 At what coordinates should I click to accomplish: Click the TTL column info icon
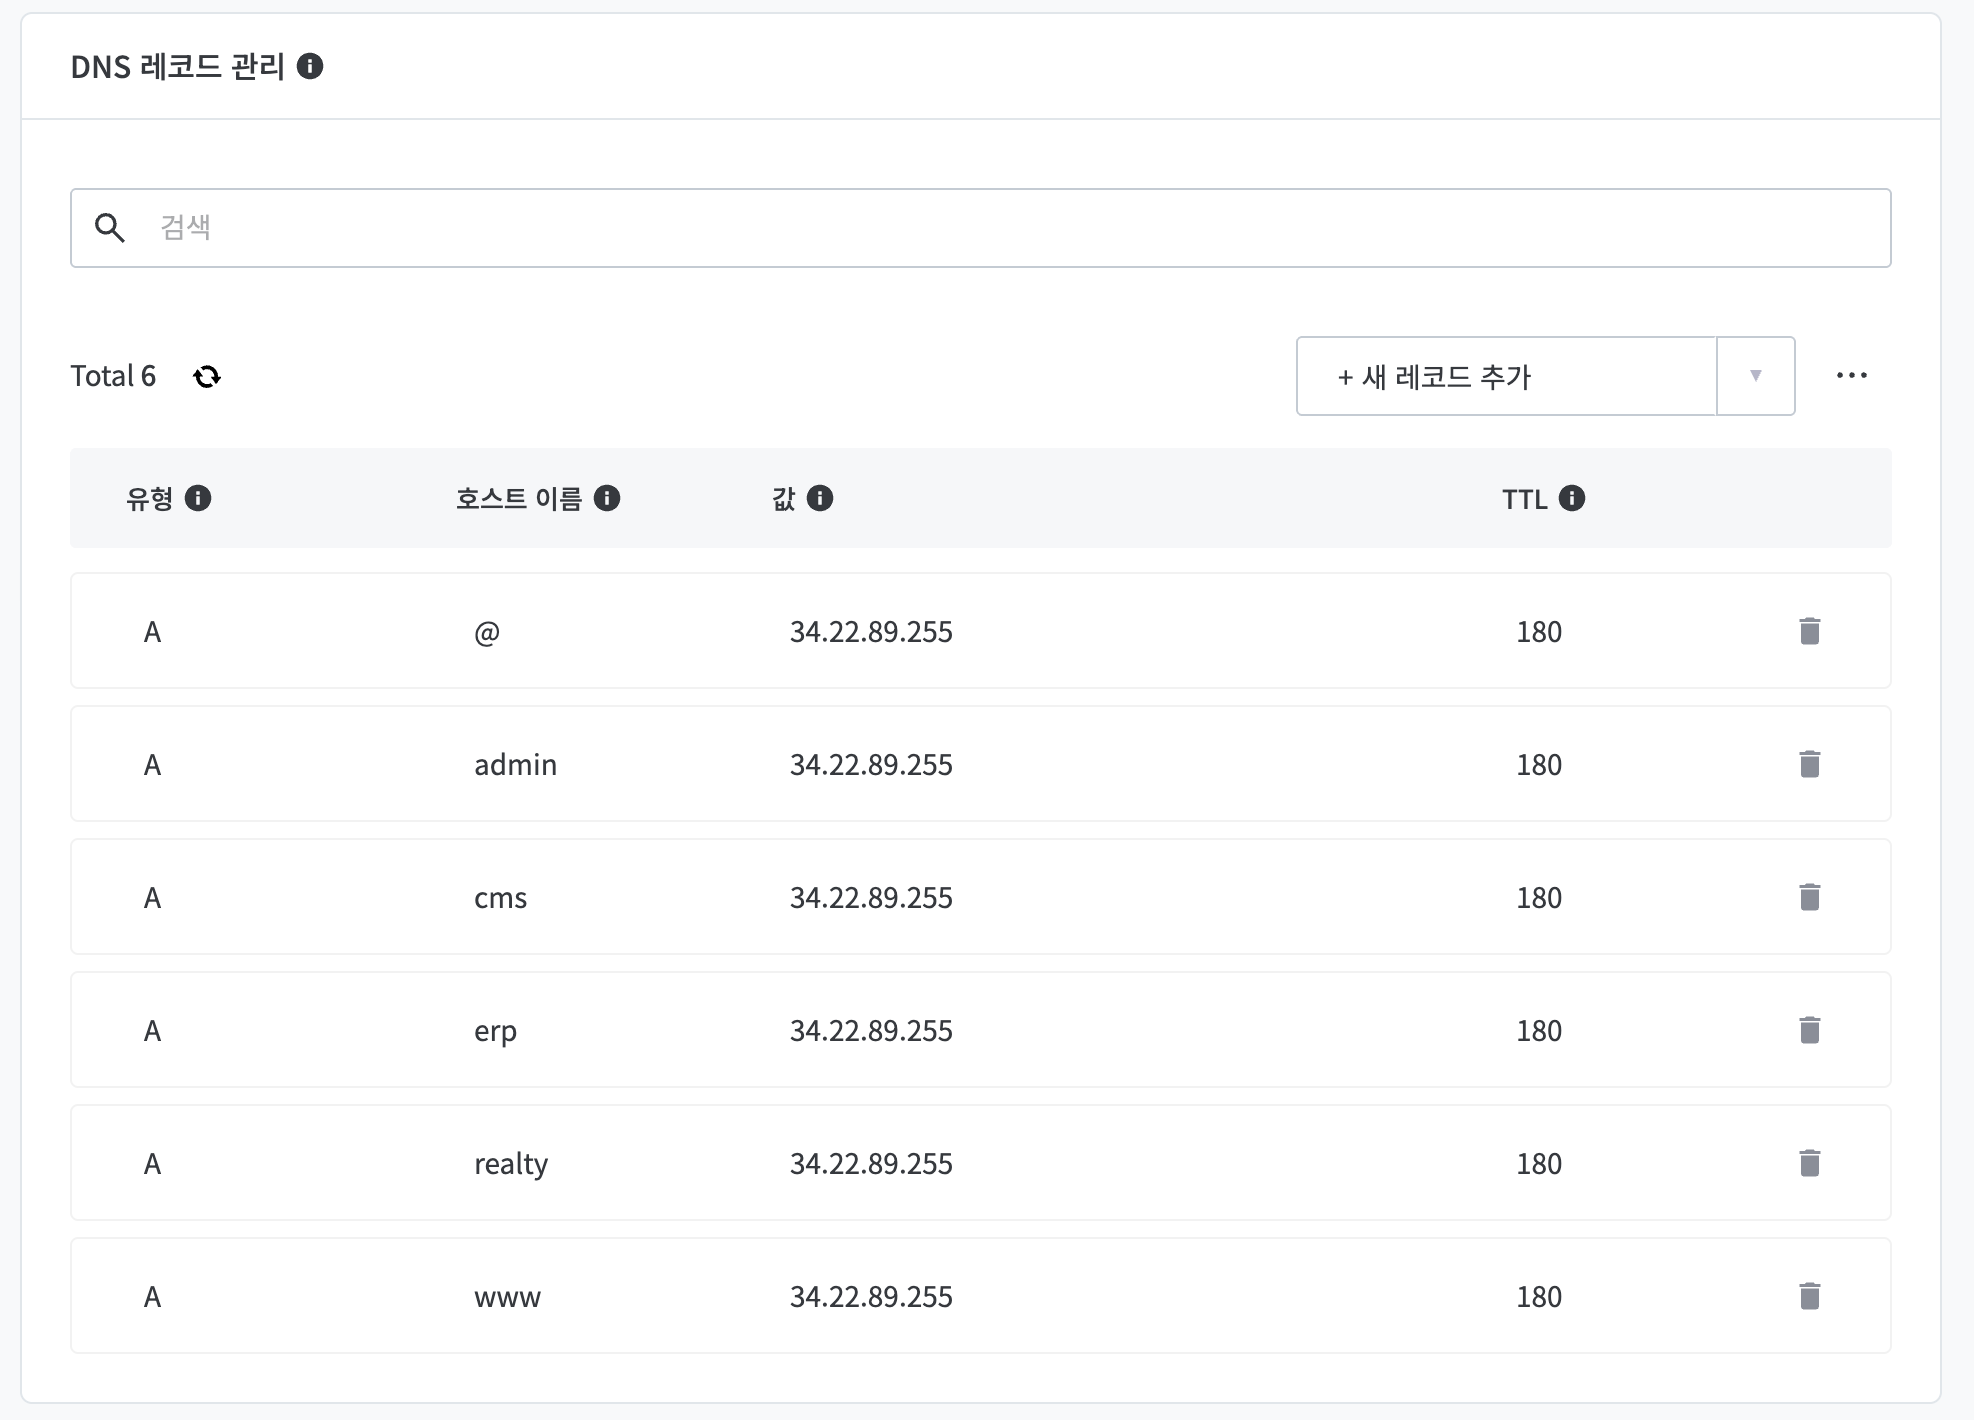(x=1572, y=498)
